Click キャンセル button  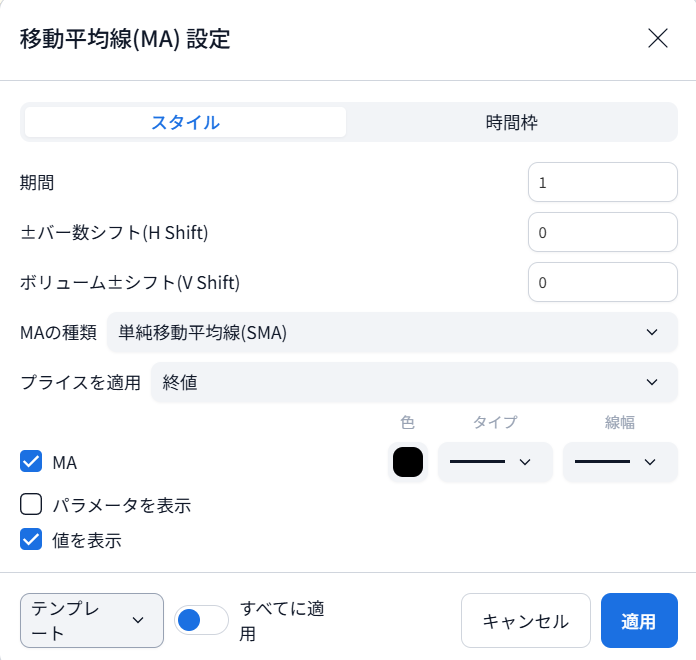(526, 620)
